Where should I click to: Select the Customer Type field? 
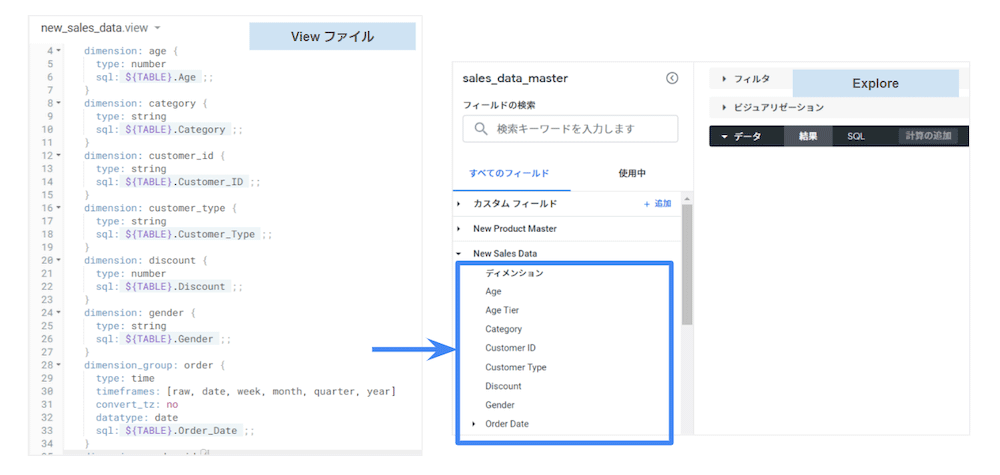[x=515, y=367]
